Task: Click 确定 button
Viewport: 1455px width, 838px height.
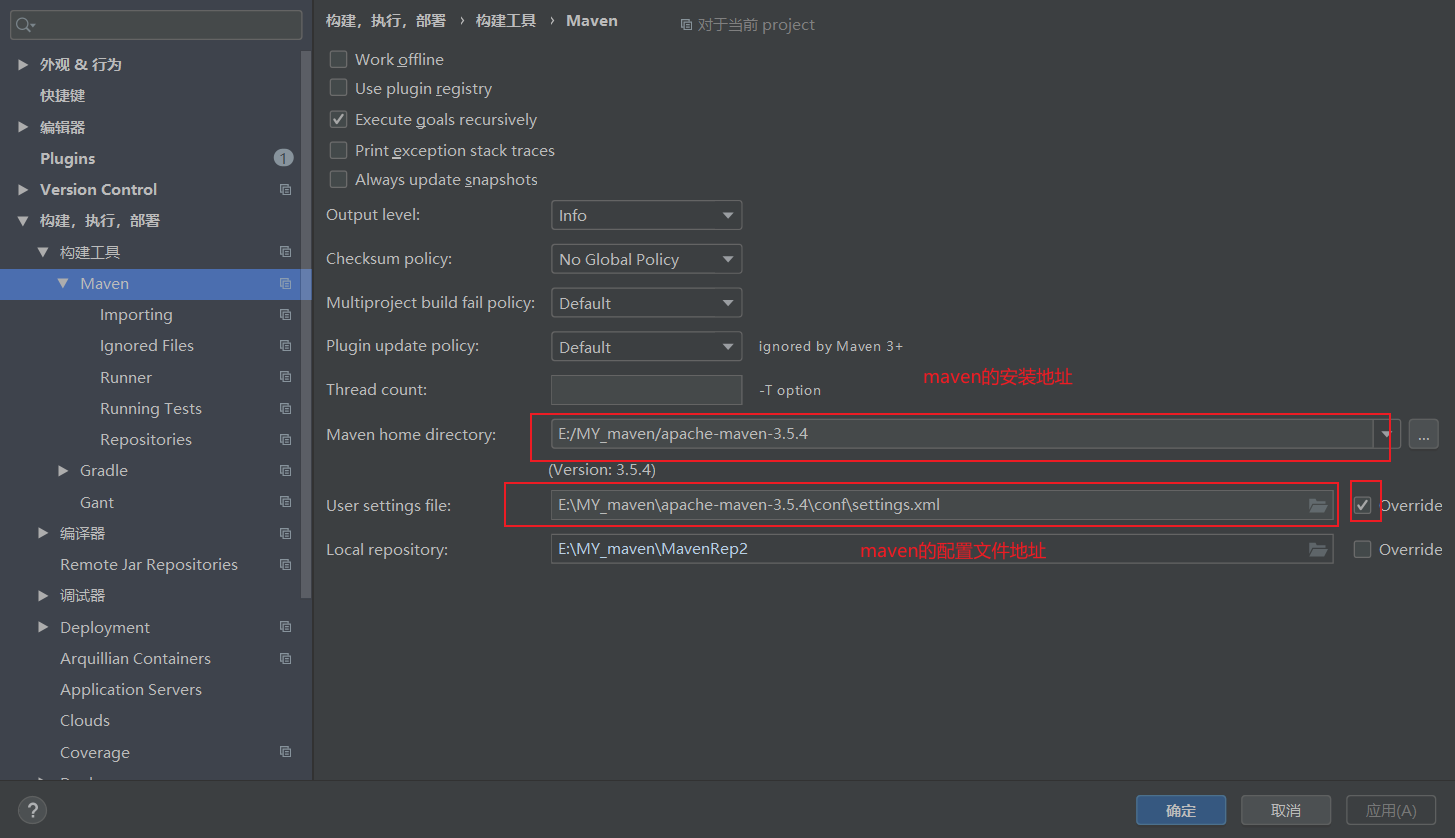Action: (x=1181, y=810)
